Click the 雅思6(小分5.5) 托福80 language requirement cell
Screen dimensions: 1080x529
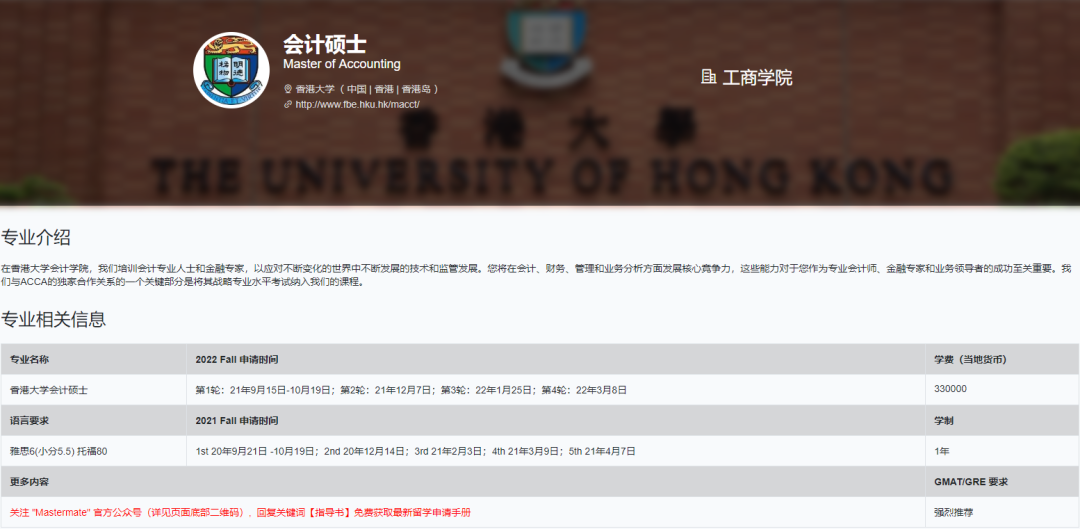58,451
